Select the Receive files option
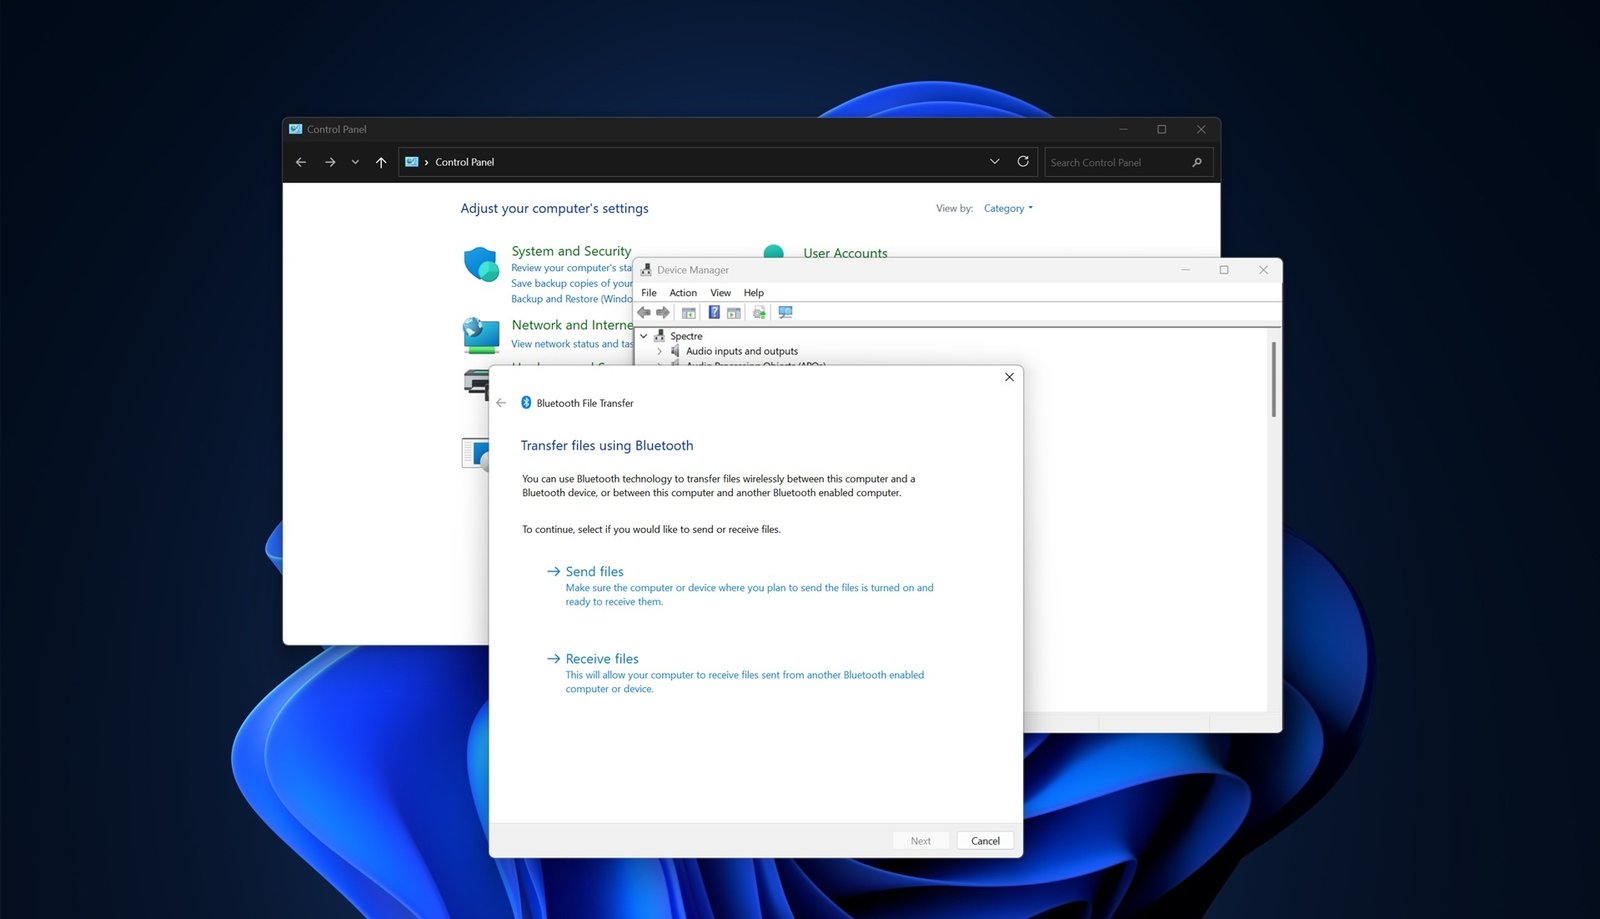 tap(602, 658)
